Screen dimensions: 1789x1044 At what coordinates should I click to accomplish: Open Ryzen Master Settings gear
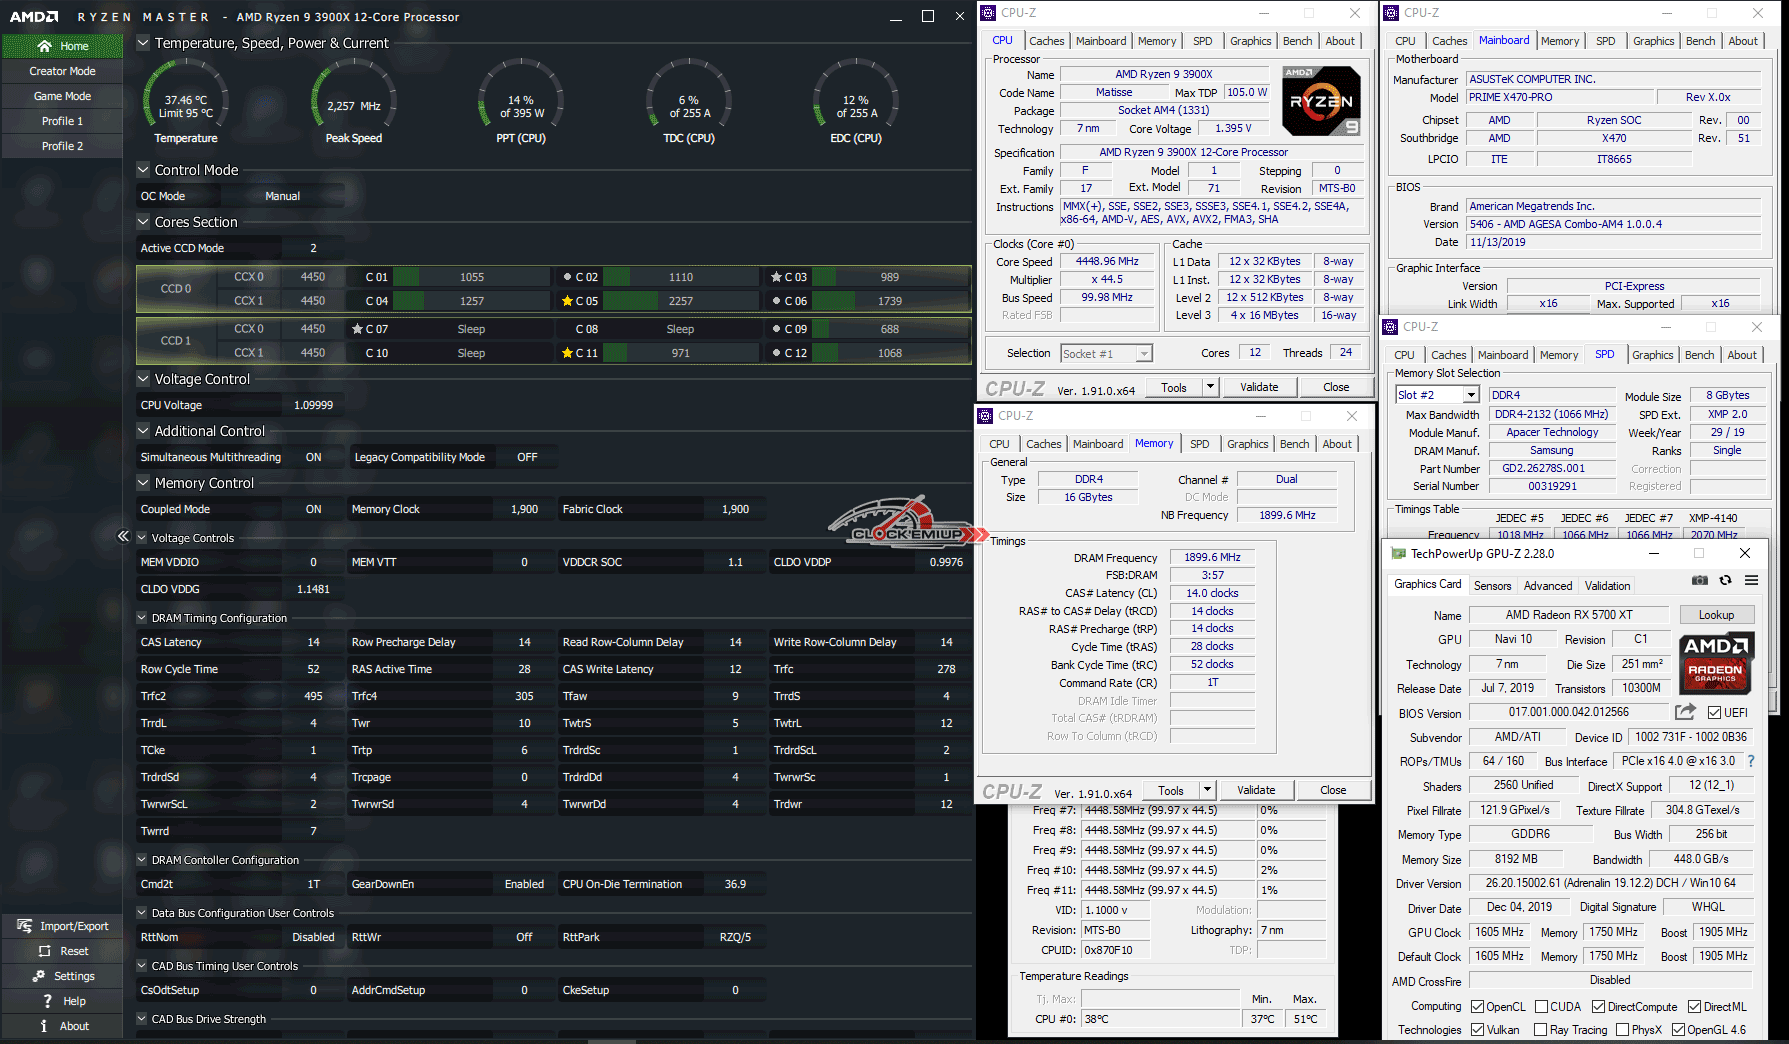(x=40, y=976)
